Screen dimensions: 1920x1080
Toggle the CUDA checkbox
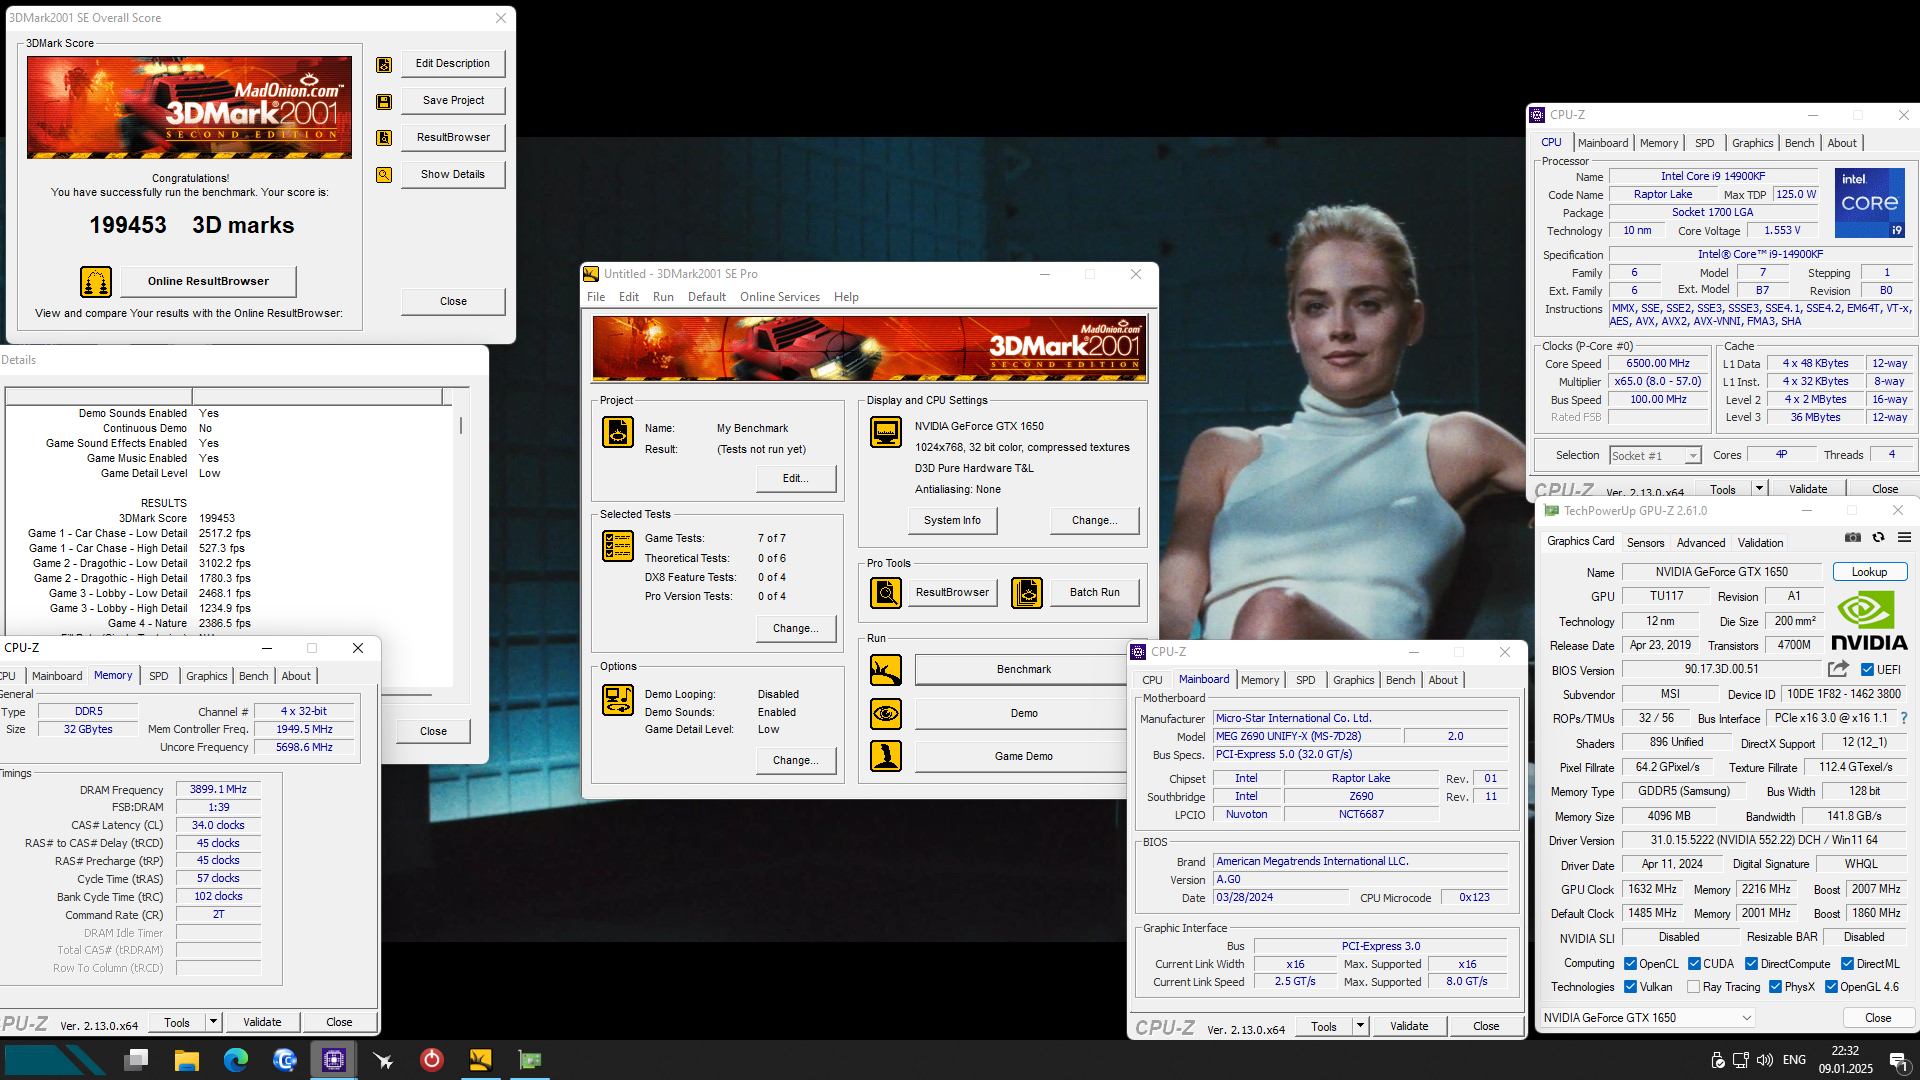1694,964
